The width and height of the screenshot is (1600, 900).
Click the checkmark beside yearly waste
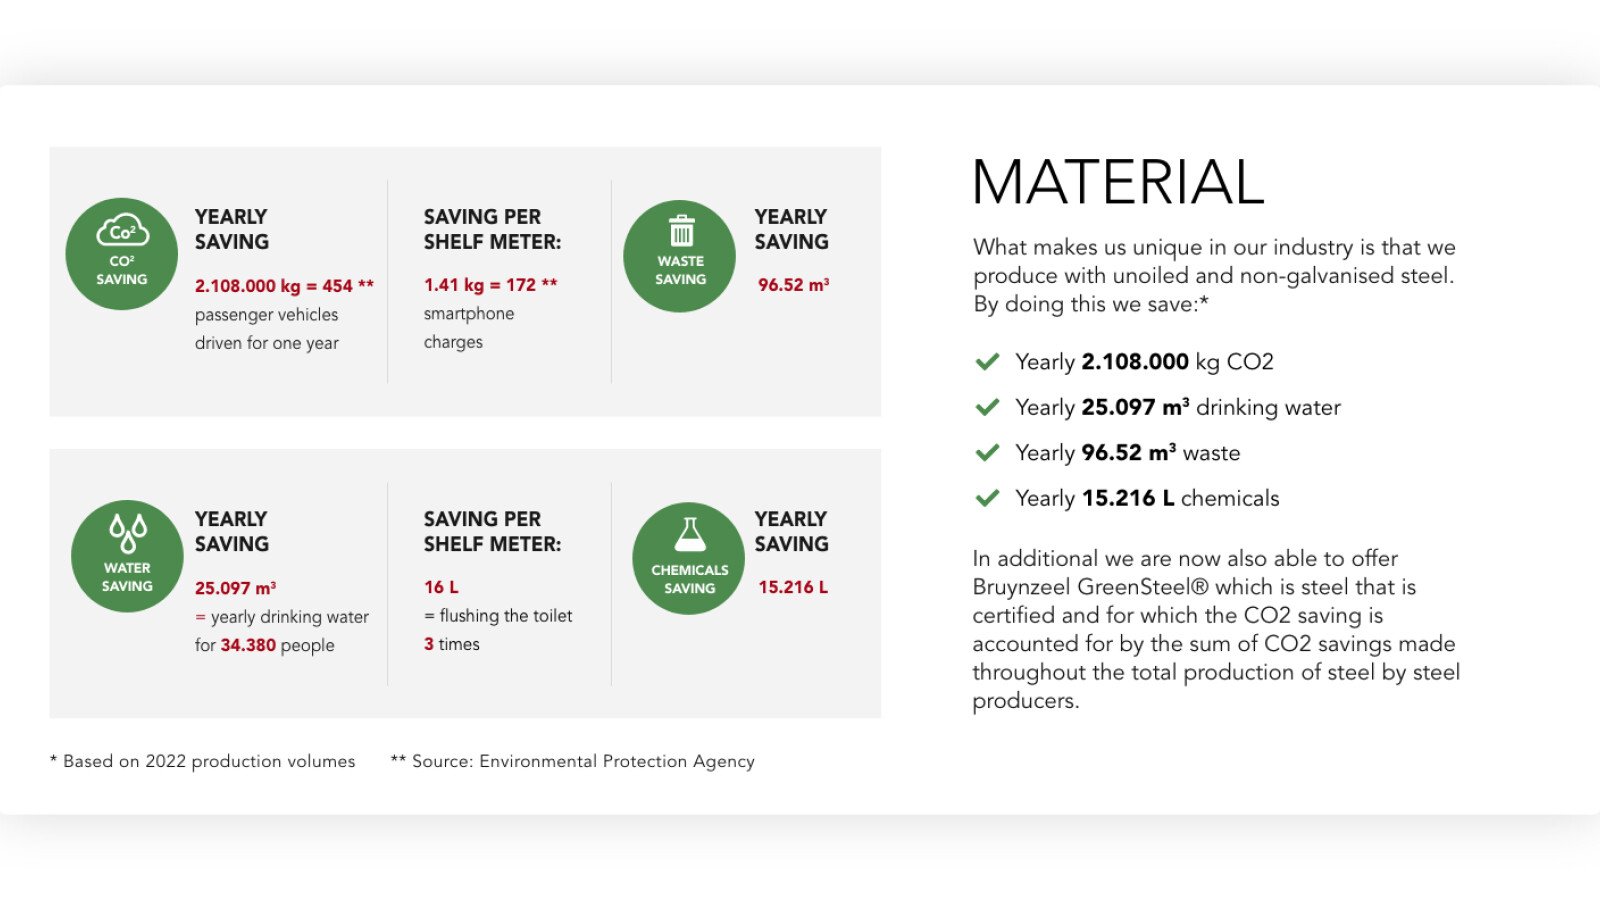(x=987, y=453)
